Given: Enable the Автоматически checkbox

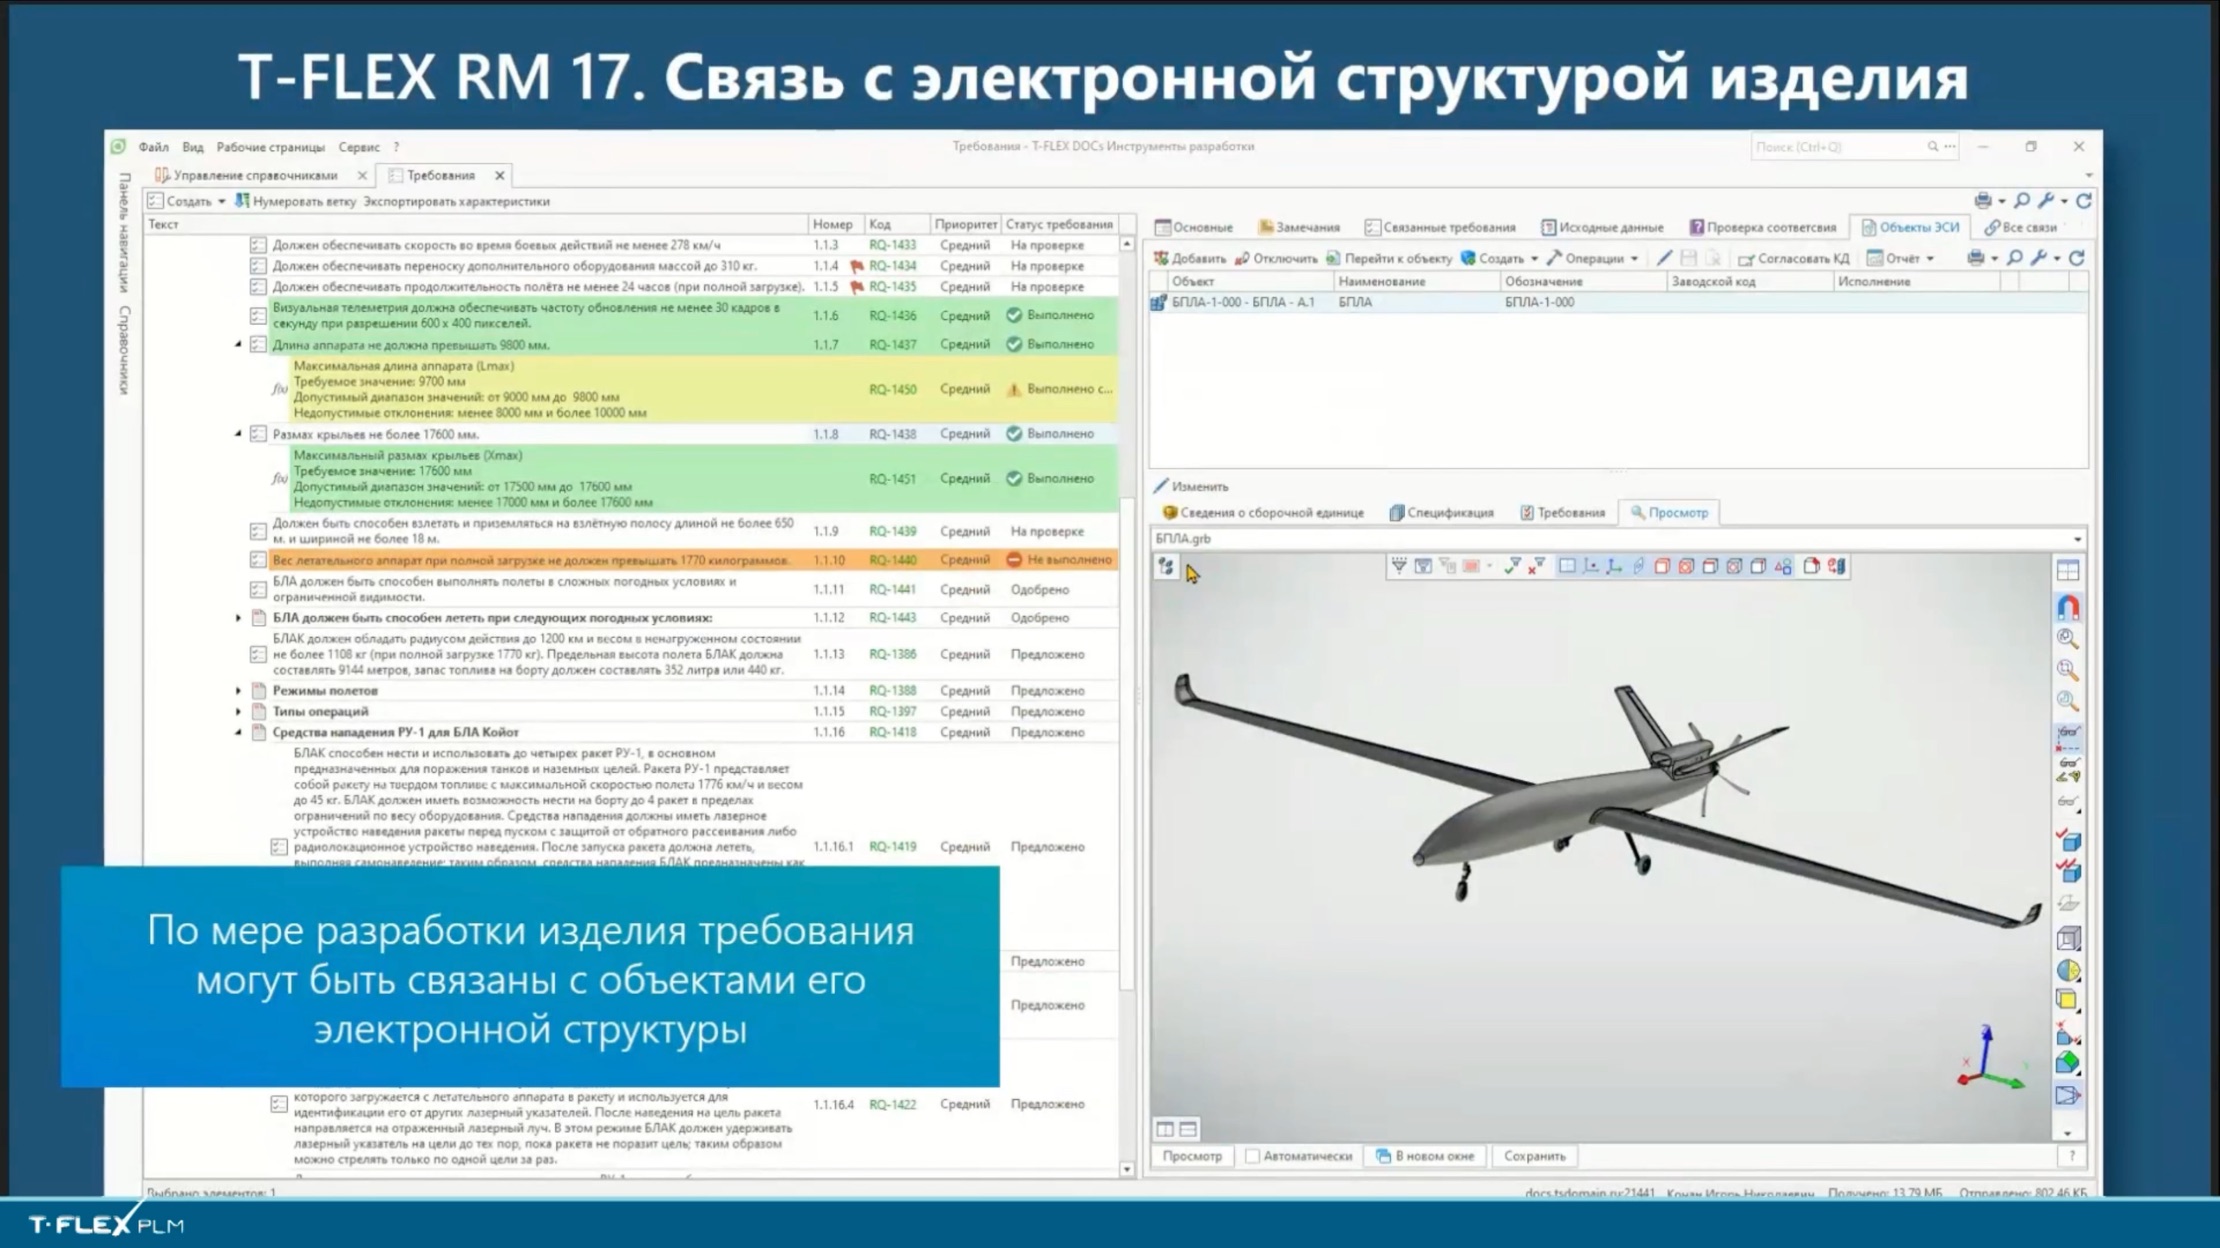Looking at the screenshot, I should point(1252,1156).
